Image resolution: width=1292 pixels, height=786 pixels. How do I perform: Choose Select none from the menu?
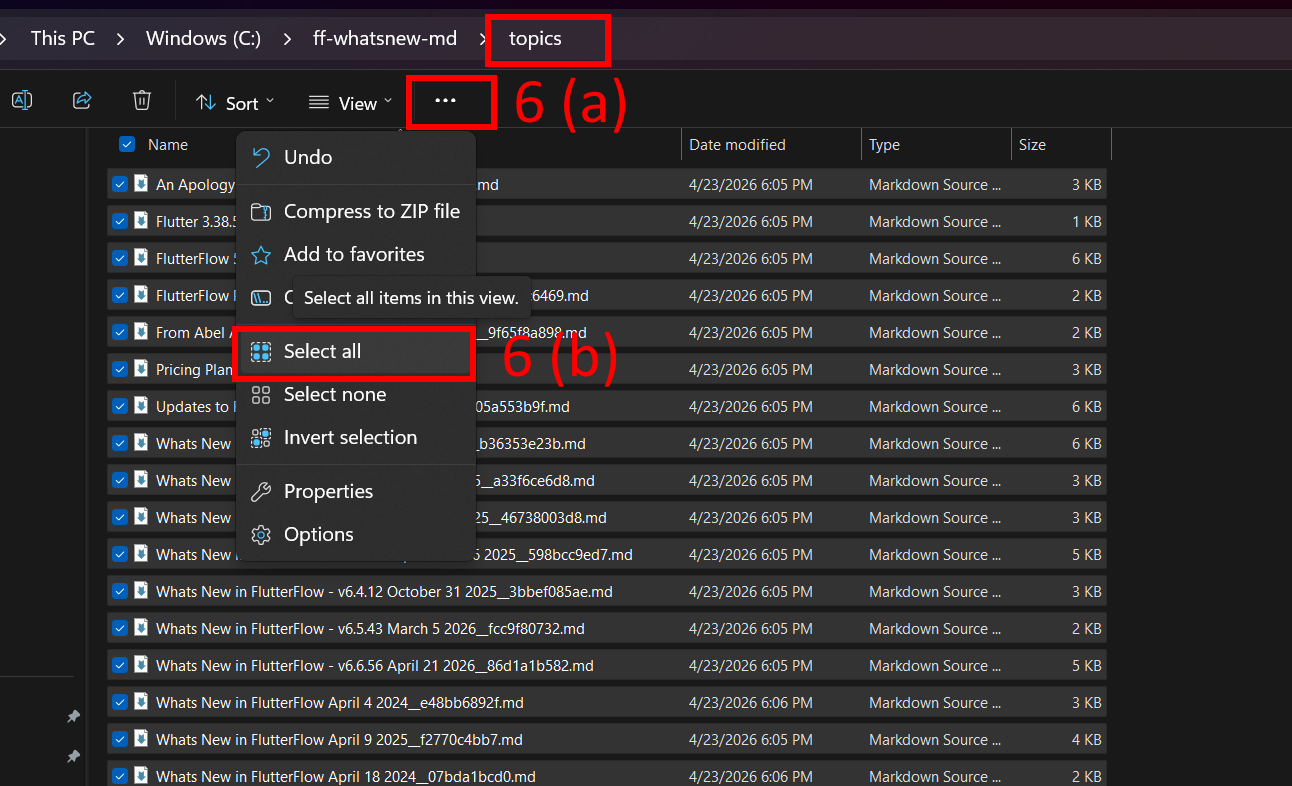[x=355, y=394]
